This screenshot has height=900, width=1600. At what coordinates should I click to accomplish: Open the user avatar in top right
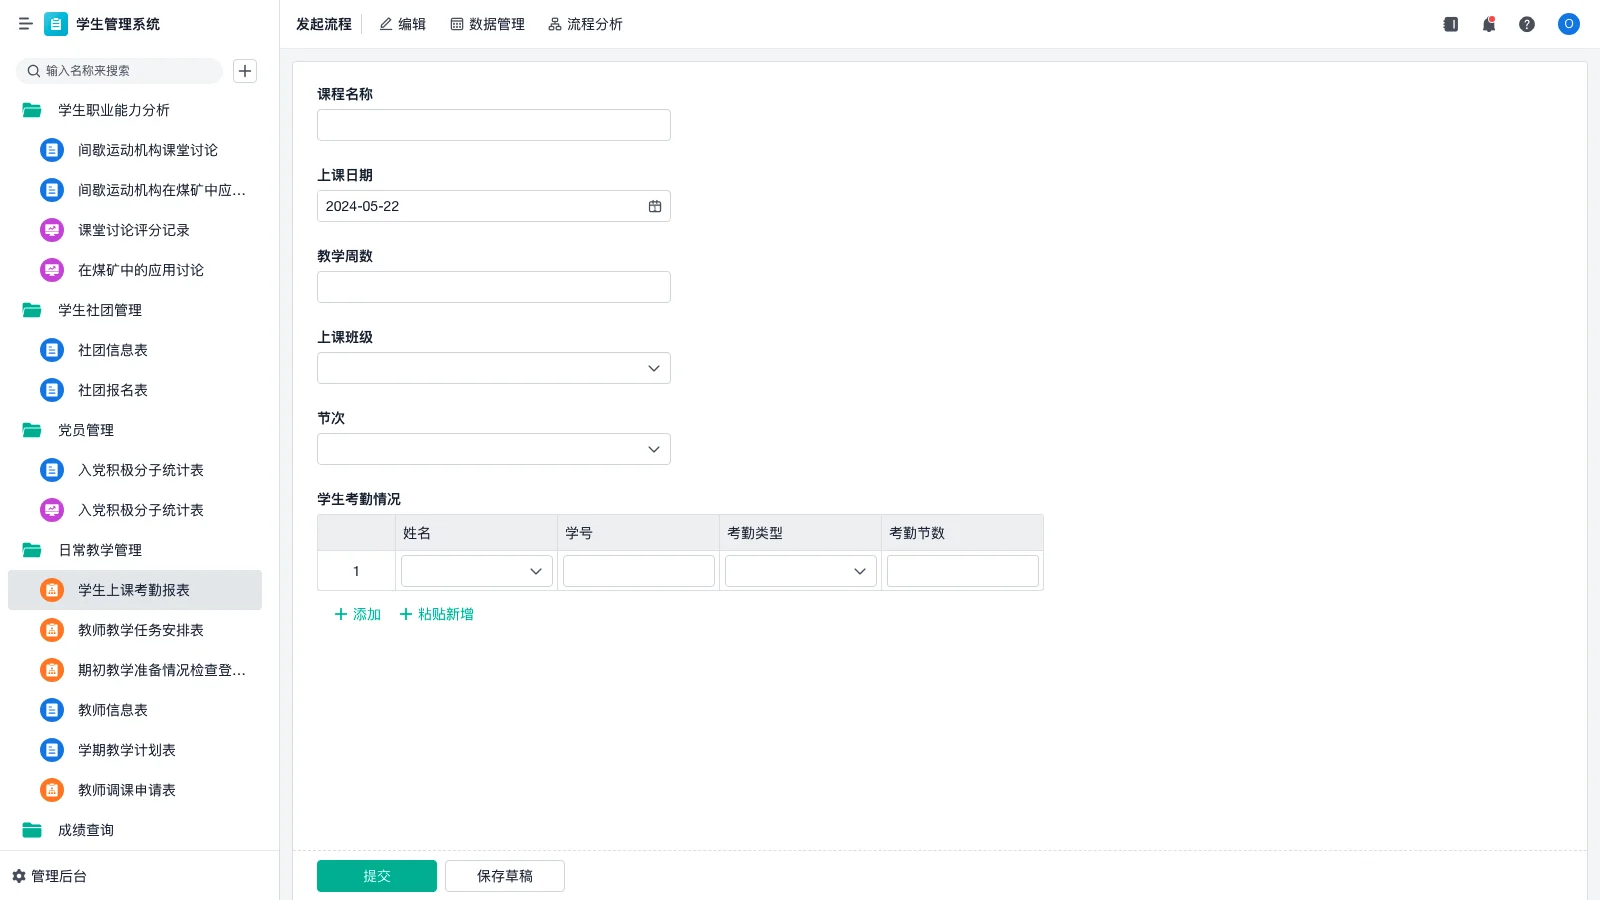click(x=1567, y=24)
